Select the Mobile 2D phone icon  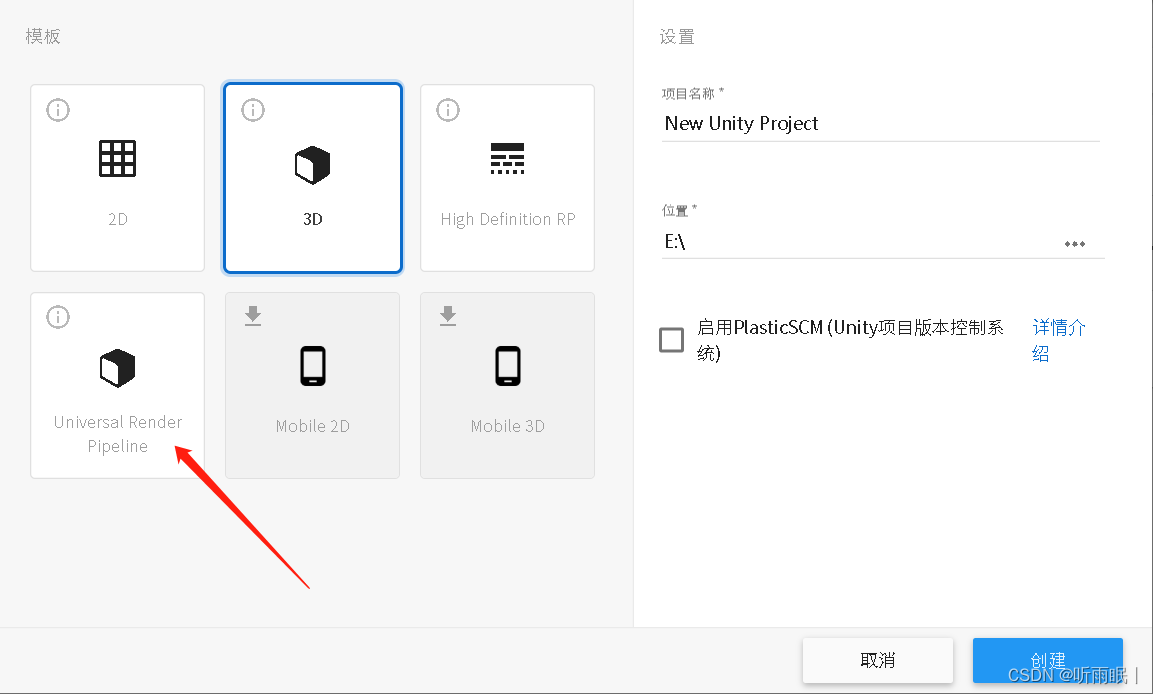click(313, 365)
